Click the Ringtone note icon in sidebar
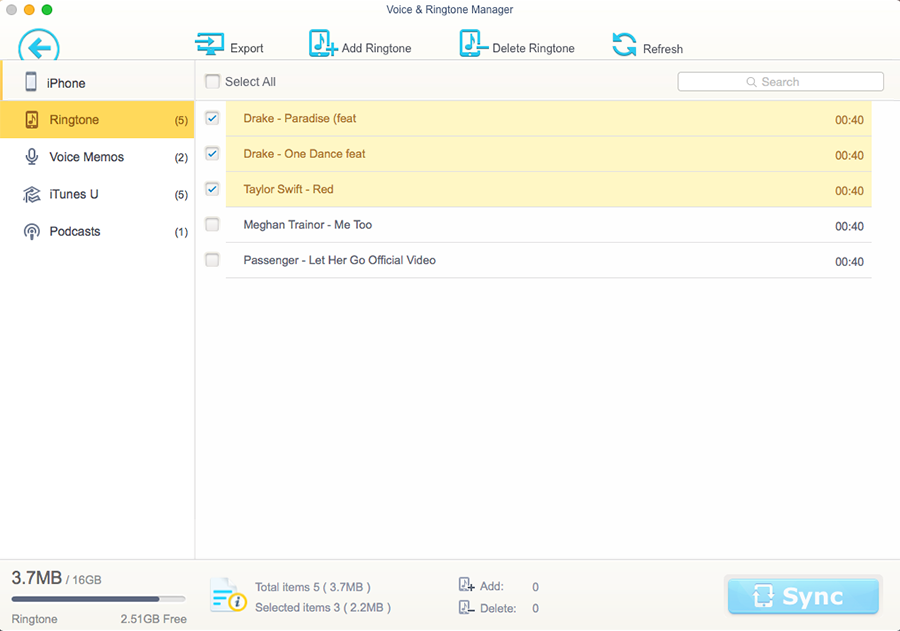Screen dimensions: 900x631 (32, 119)
